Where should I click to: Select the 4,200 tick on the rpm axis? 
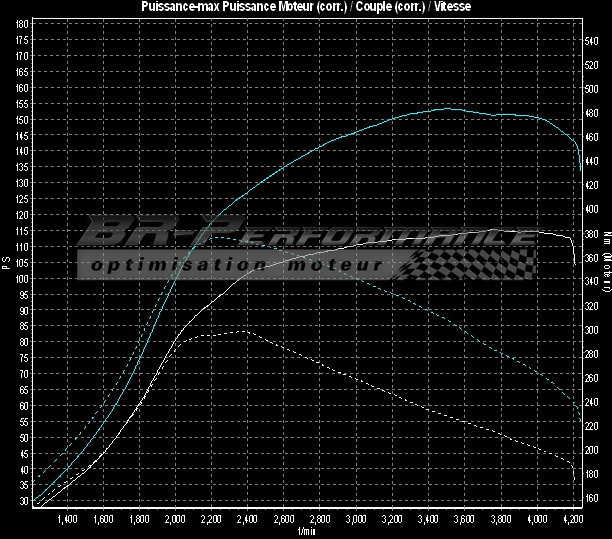[x=573, y=520]
